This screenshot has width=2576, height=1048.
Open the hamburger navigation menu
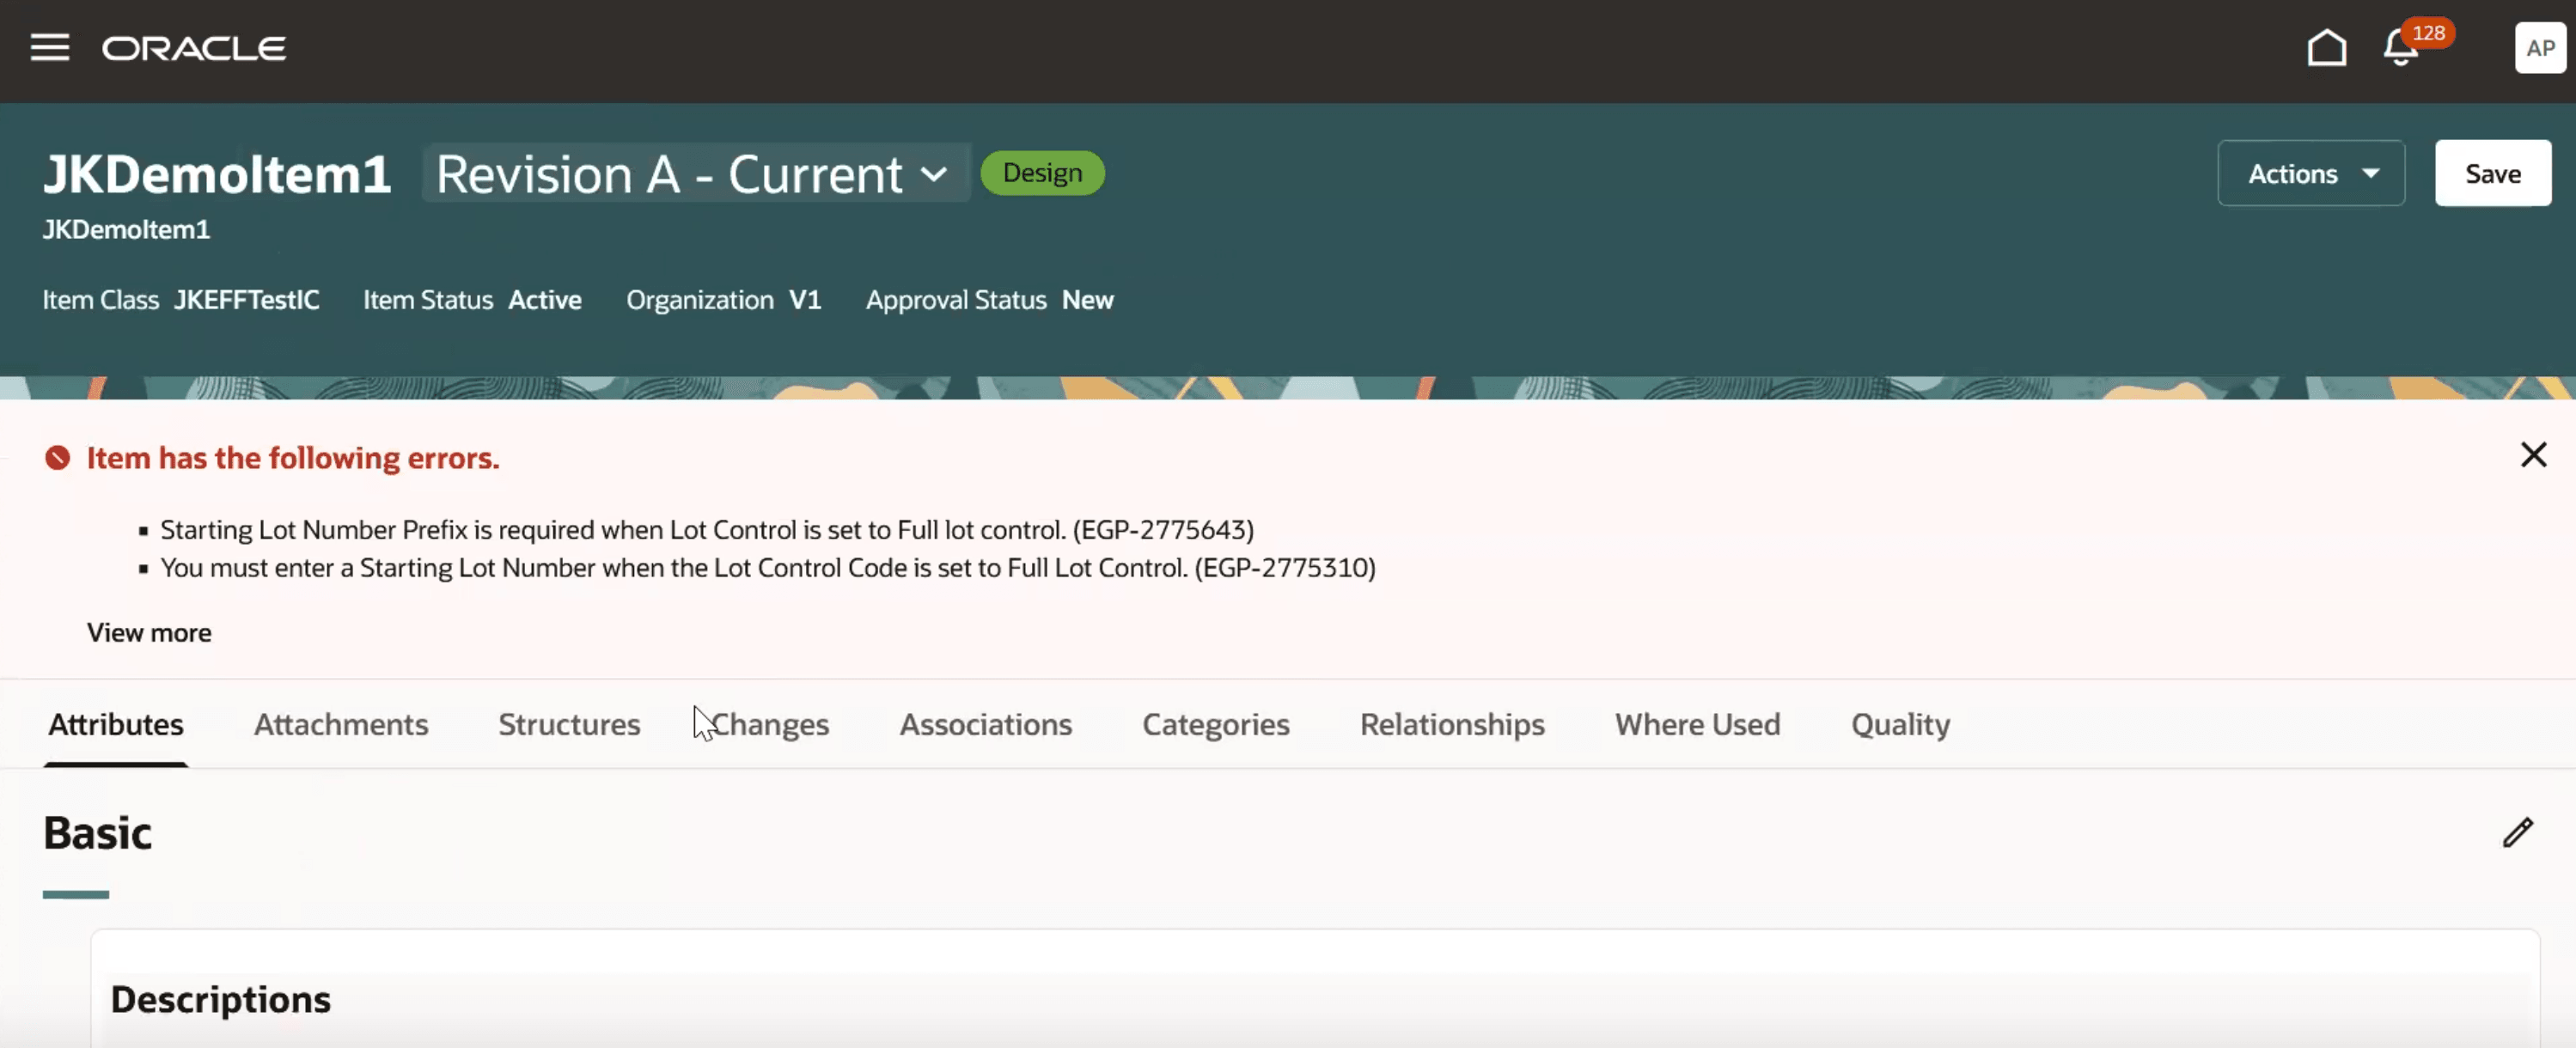pyautogui.click(x=49, y=47)
